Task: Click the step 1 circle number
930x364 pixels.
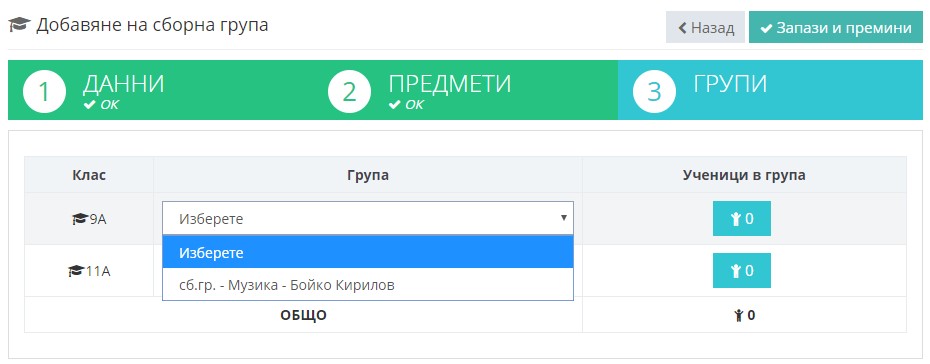Action: coord(44,92)
